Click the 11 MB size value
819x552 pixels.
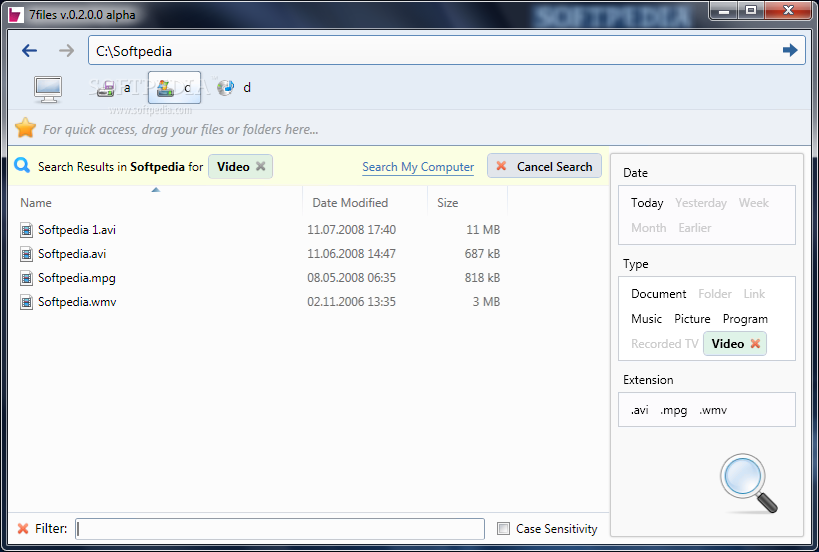483,230
